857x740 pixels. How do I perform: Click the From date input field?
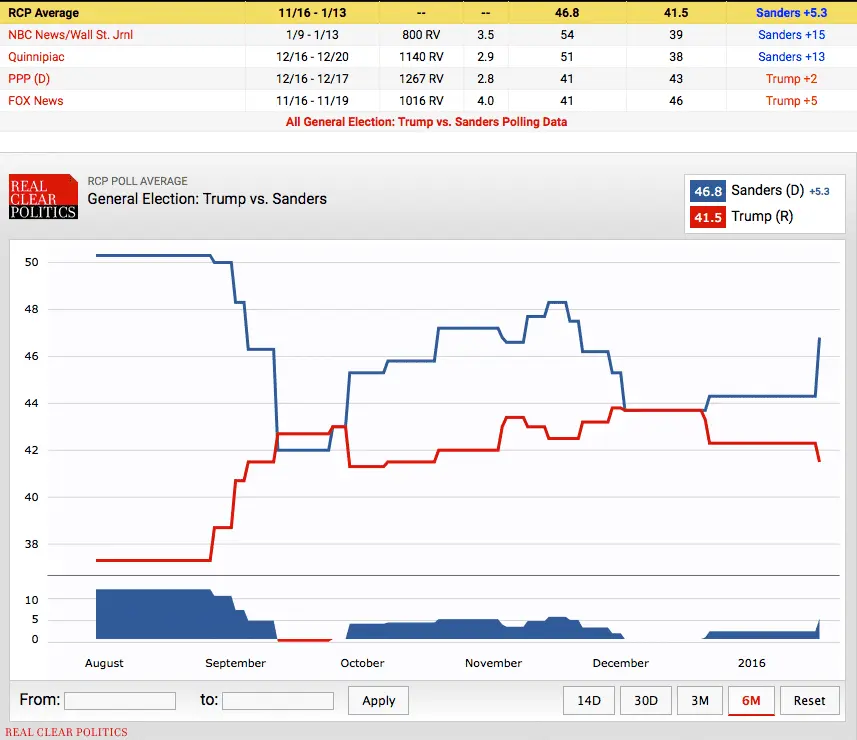click(120, 700)
